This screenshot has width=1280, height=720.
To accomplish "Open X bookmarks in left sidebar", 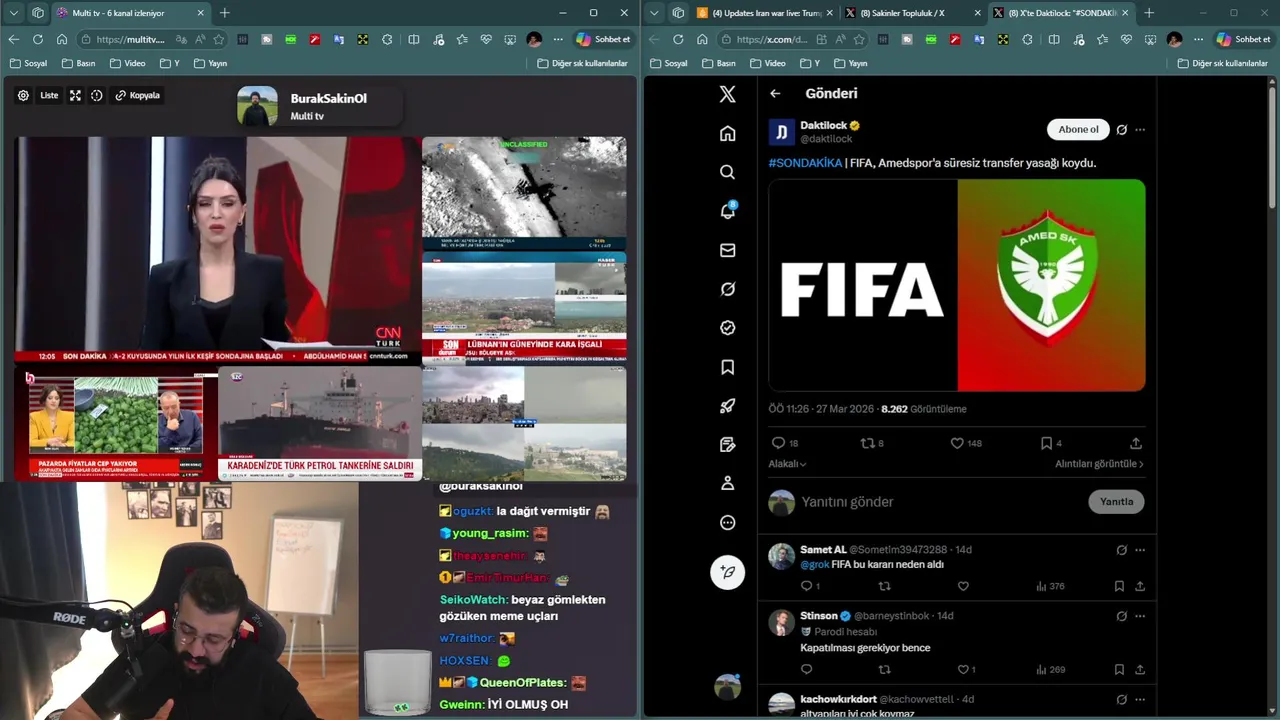I will pos(727,367).
